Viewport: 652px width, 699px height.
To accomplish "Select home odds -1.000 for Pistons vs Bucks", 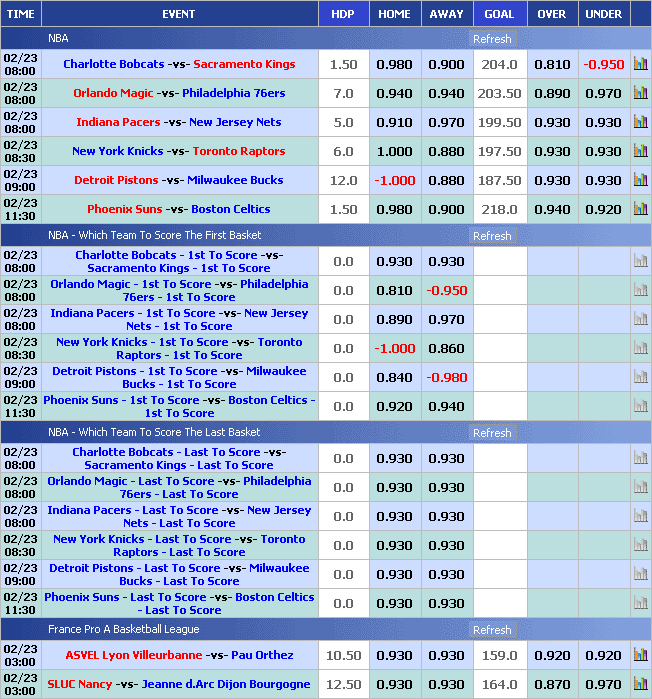I will click(394, 180).
